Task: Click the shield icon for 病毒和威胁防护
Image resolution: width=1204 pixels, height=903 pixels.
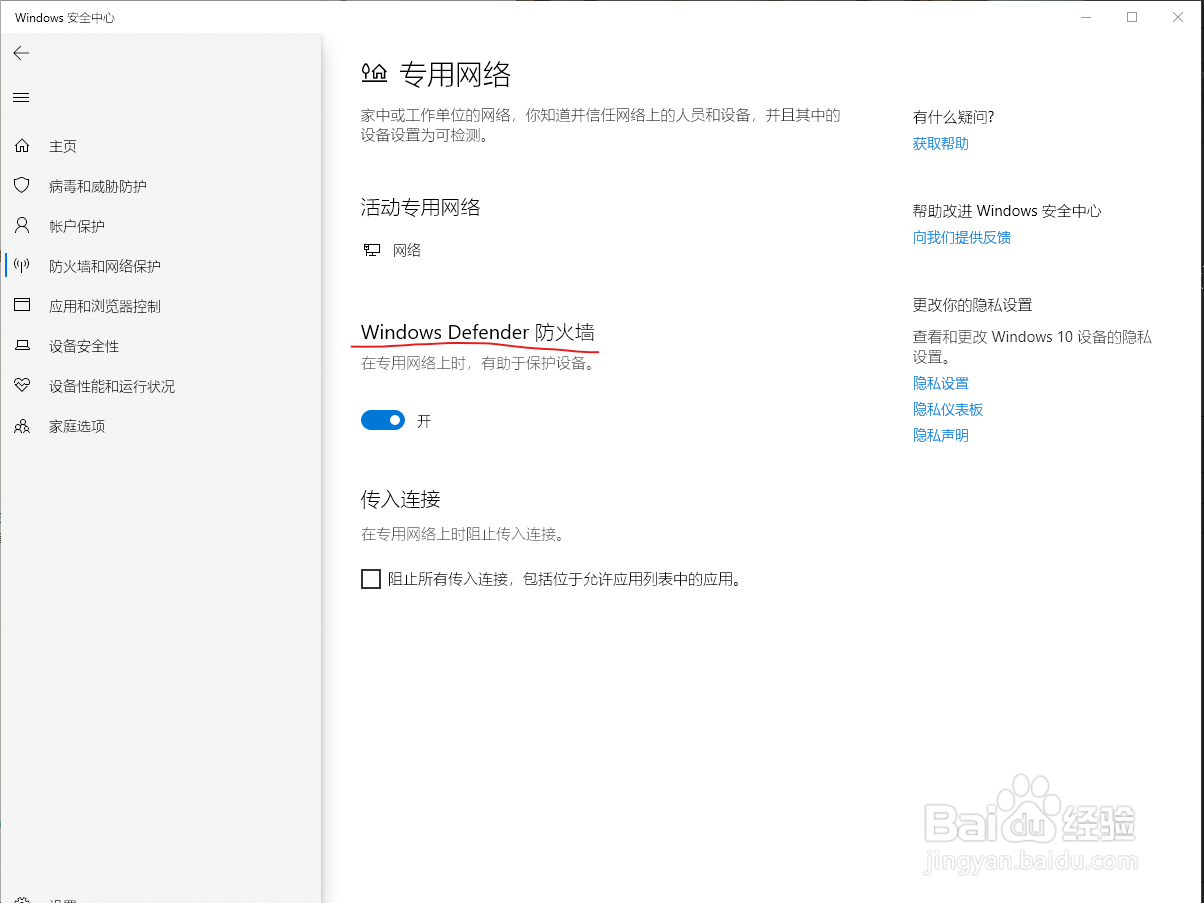Action: 22,186
